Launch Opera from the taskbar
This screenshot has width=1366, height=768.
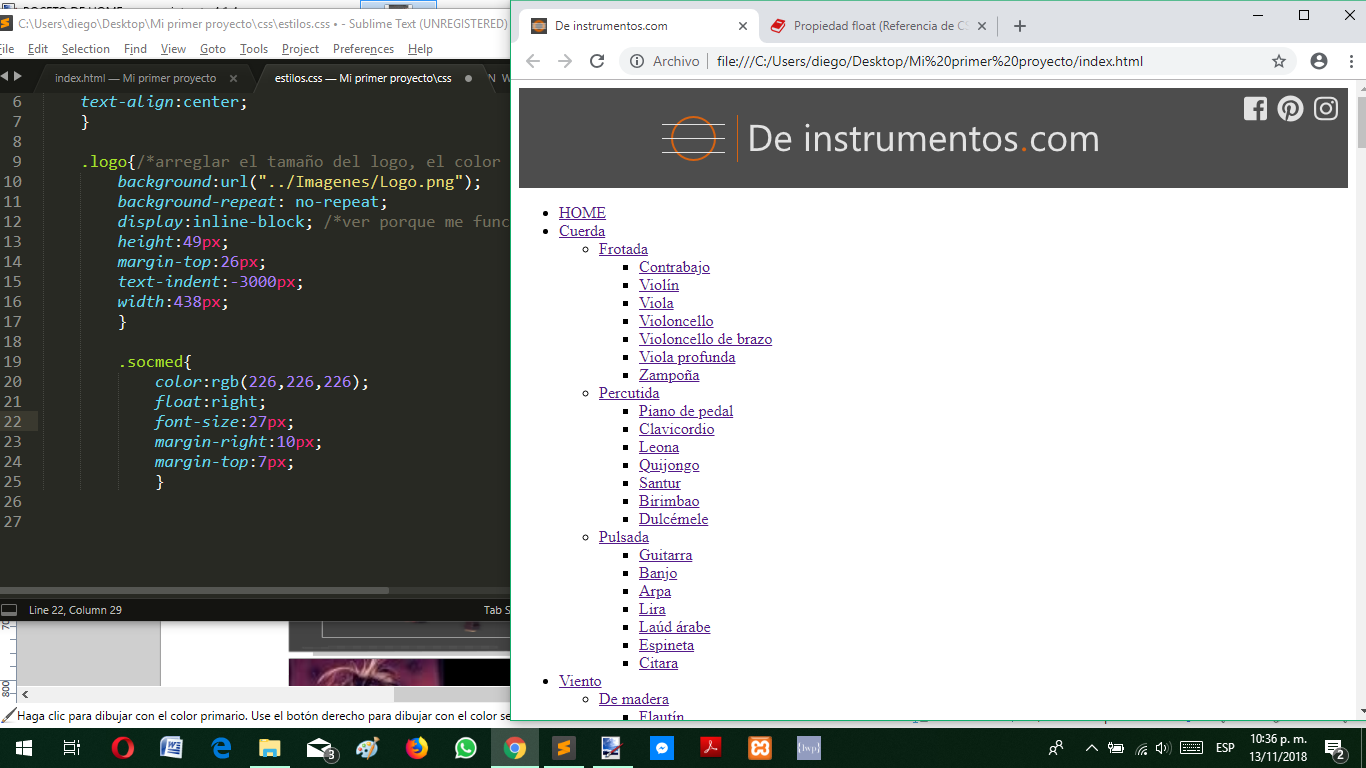pos(122,748)
